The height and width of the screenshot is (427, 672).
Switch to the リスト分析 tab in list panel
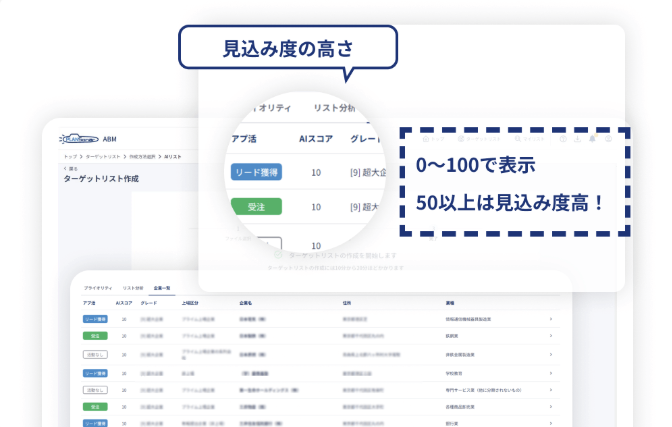point(131,287)
